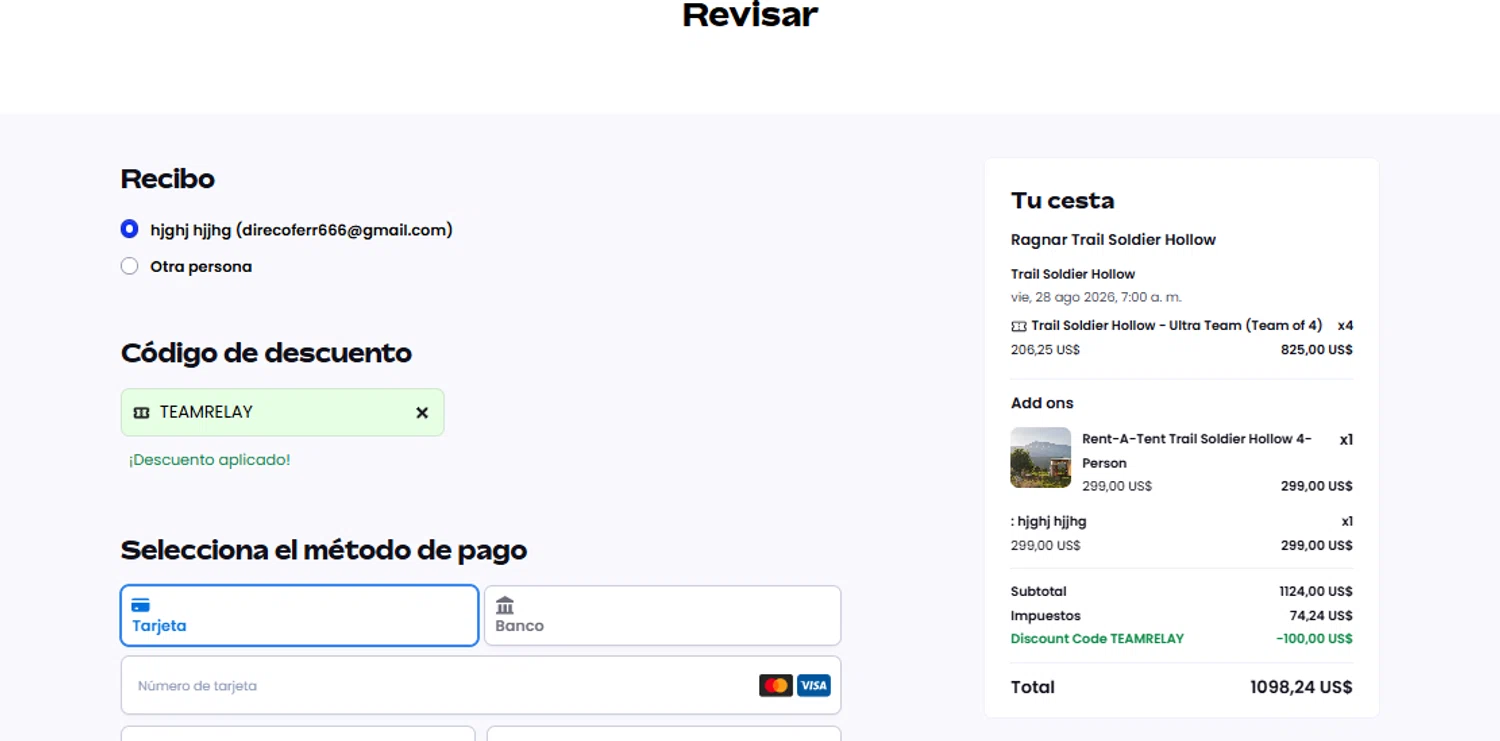1500x741 pixels.
Task: Click the Rent-A-Tent Trail Soldier Hollow 4-Person name
Action: click(x=1197, y=451)
